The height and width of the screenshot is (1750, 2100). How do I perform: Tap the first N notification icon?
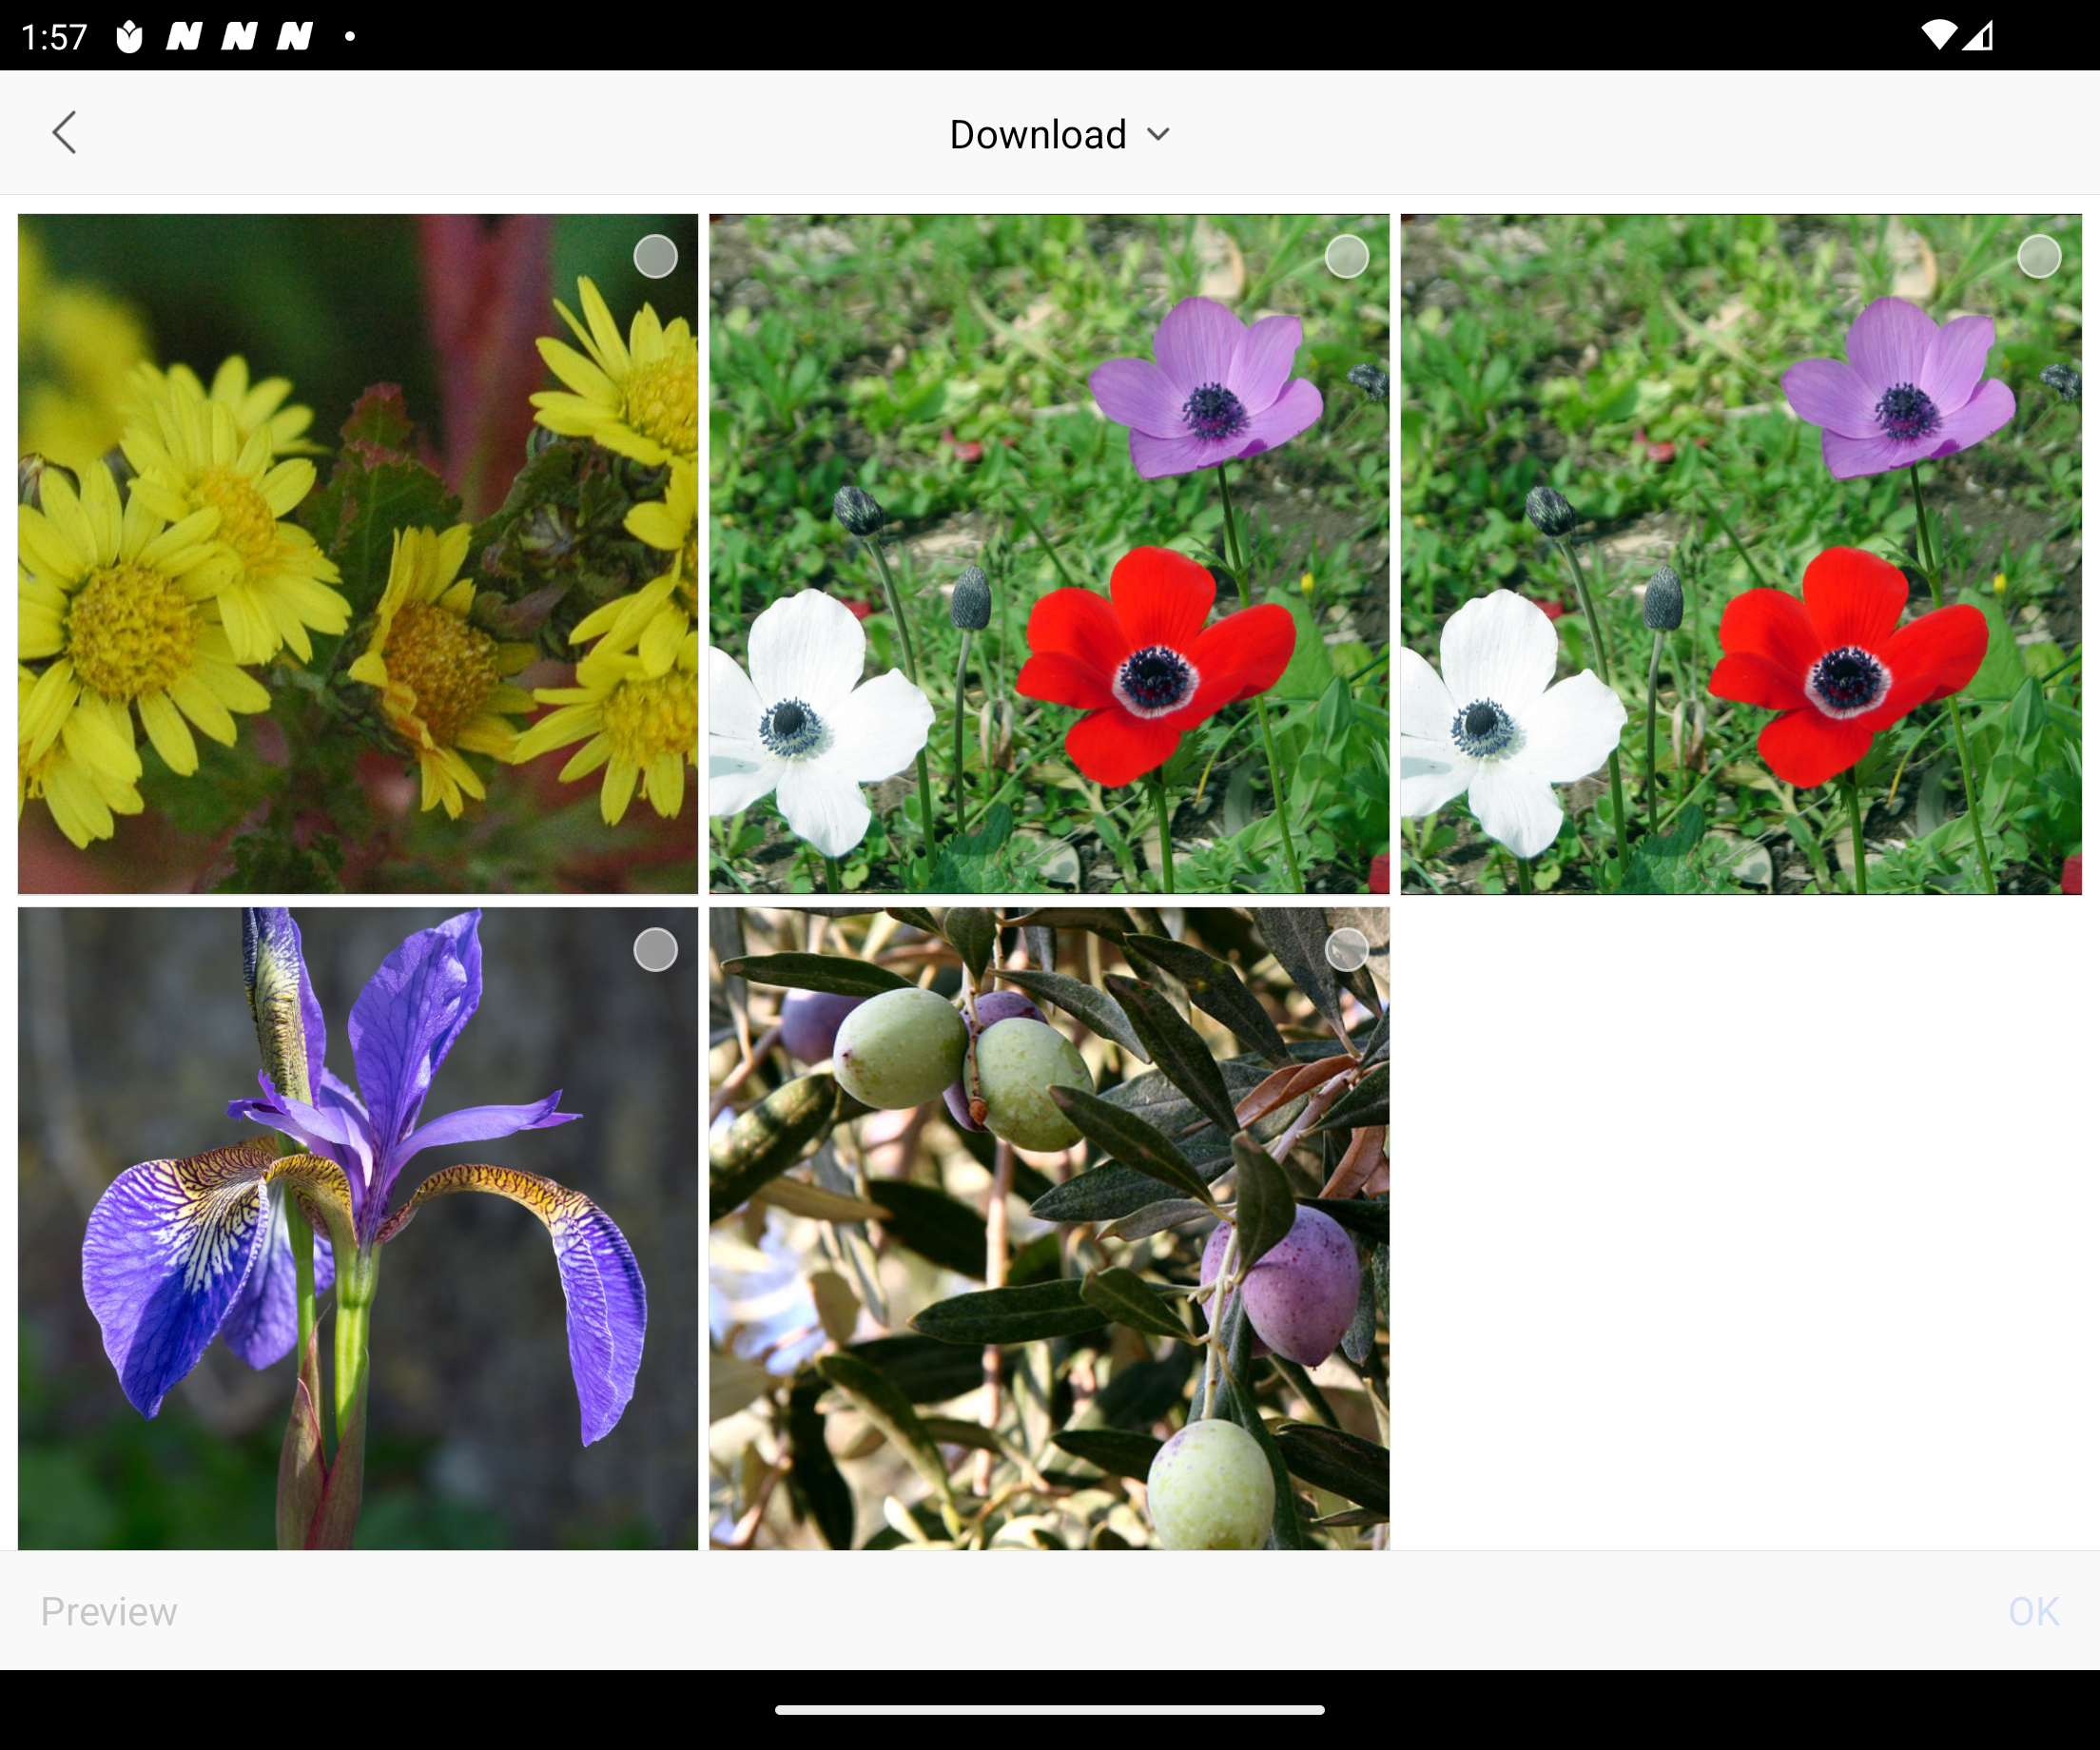point(184,37)
